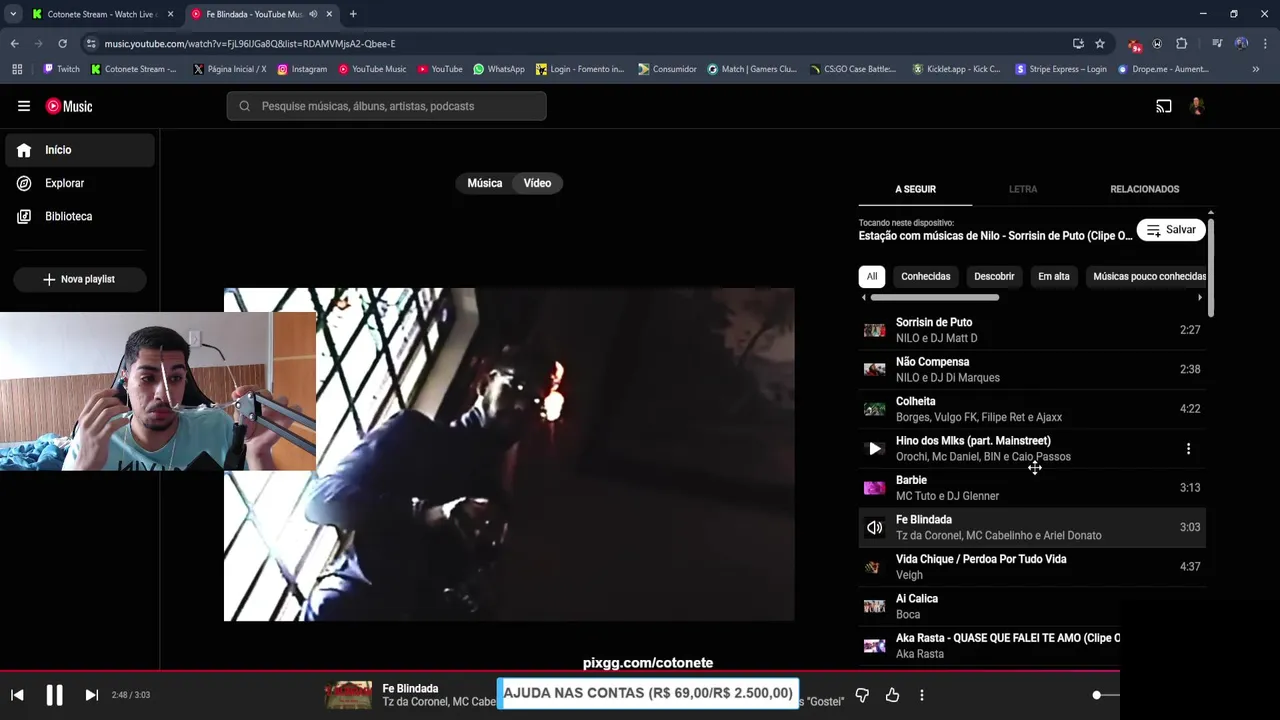Open more actions menu in player bar
1280x720 pixels.
[922, 695]
